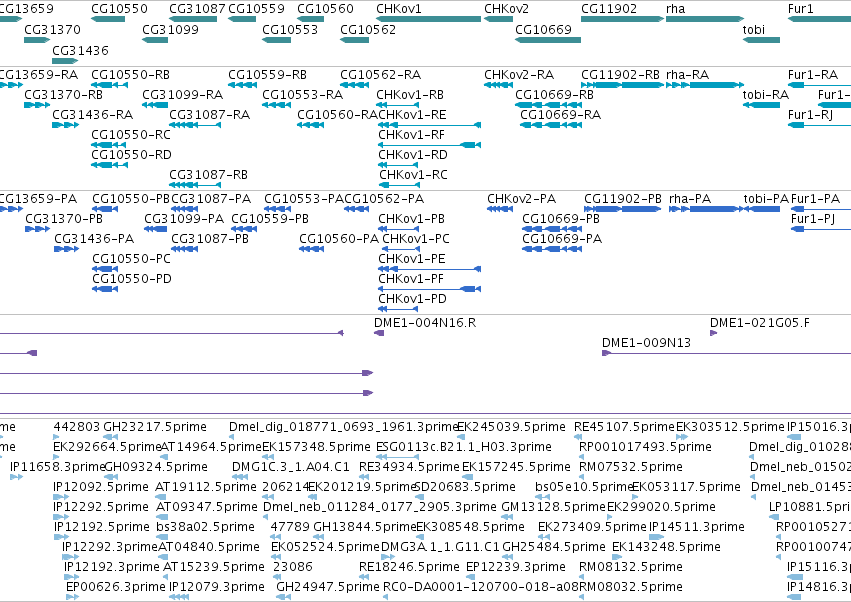Select transcript CHKov1-RC
Image resolution: width=851 pixels, height=602 pixels.
[413, 175]
